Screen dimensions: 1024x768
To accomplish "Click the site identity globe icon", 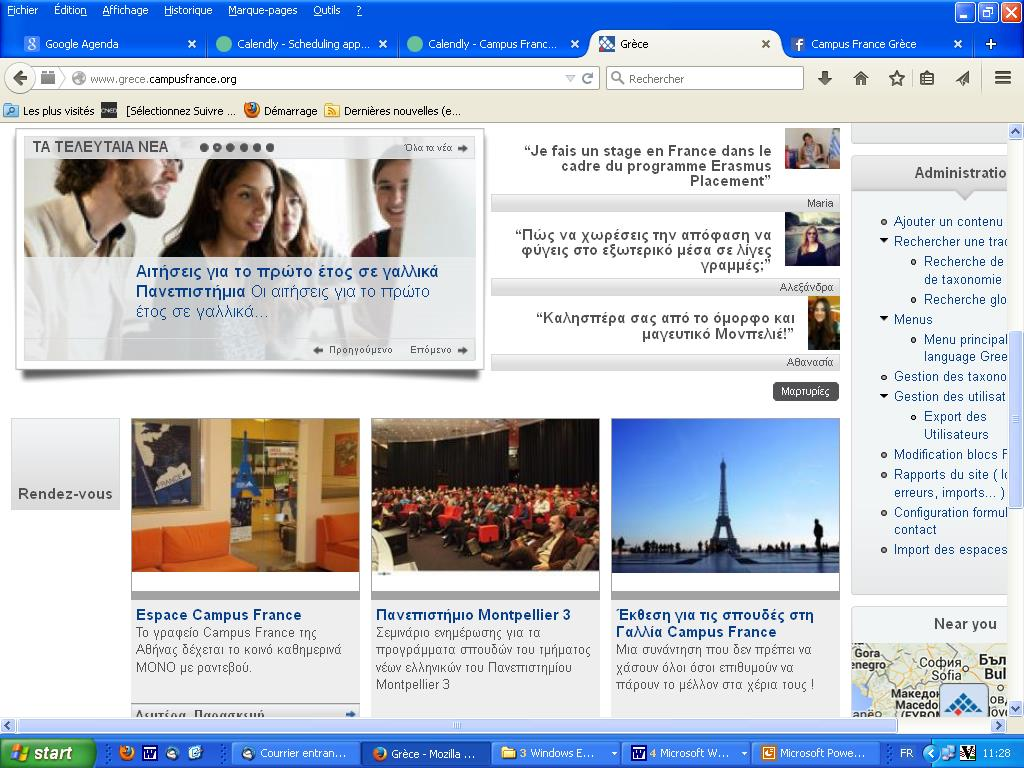I will pyautogui.click(x=79, y=78).
